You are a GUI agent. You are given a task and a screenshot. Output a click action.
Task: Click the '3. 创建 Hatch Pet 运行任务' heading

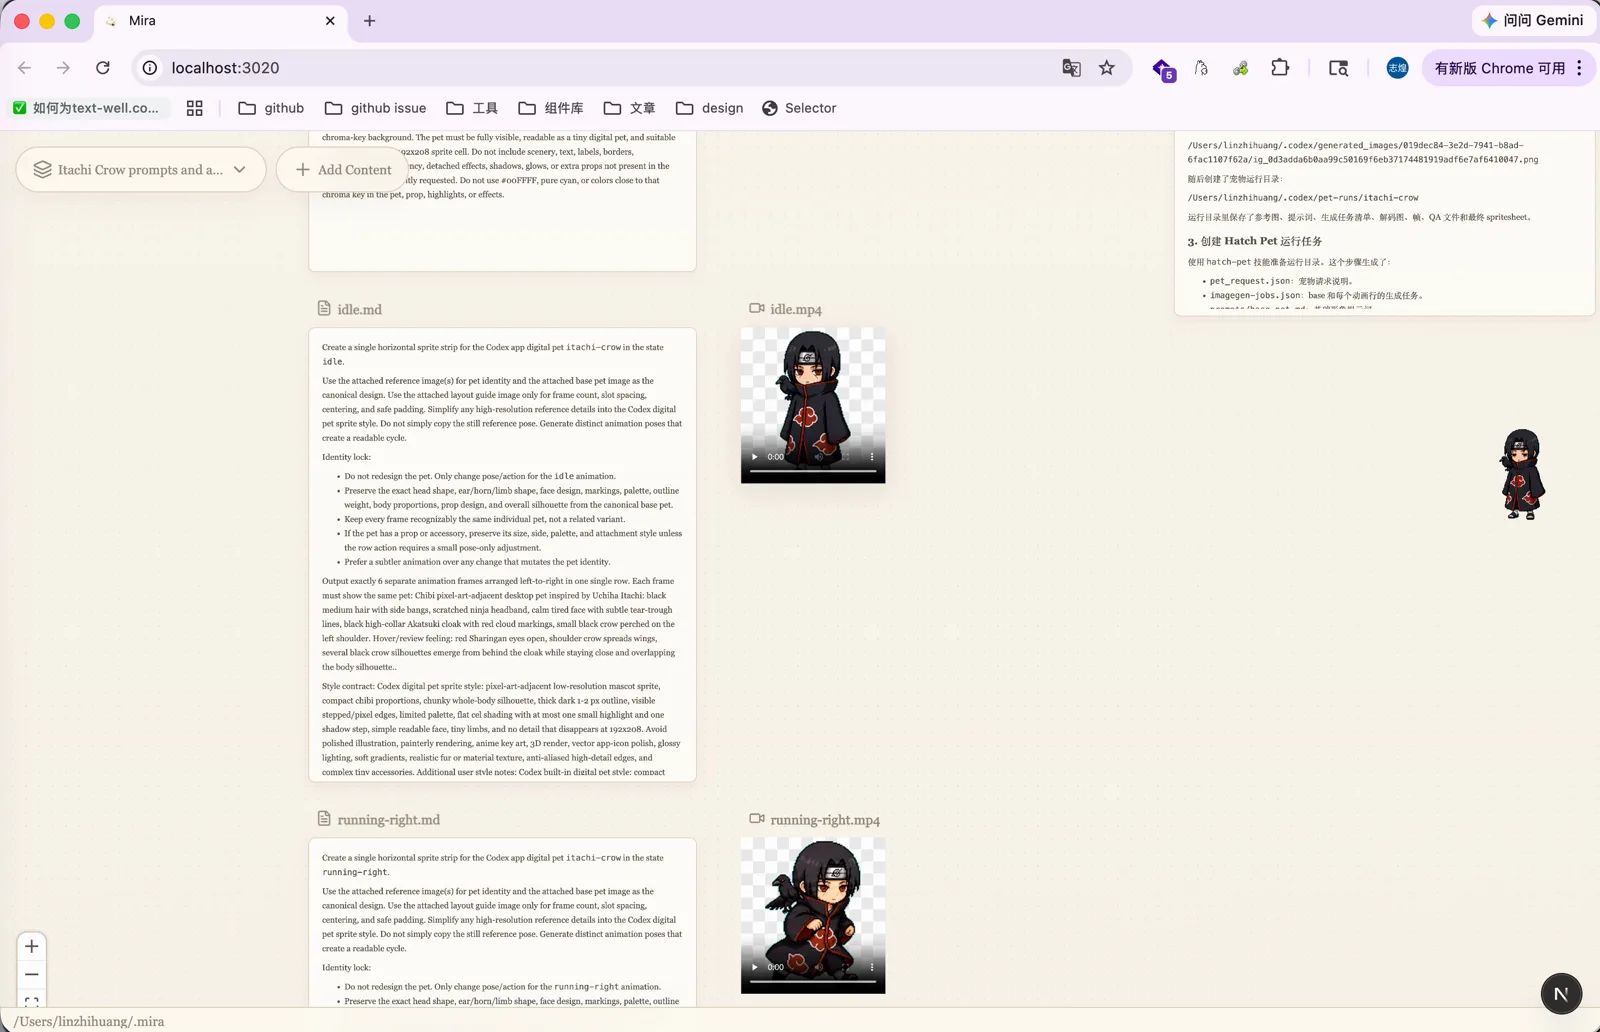click(1255, 241)
